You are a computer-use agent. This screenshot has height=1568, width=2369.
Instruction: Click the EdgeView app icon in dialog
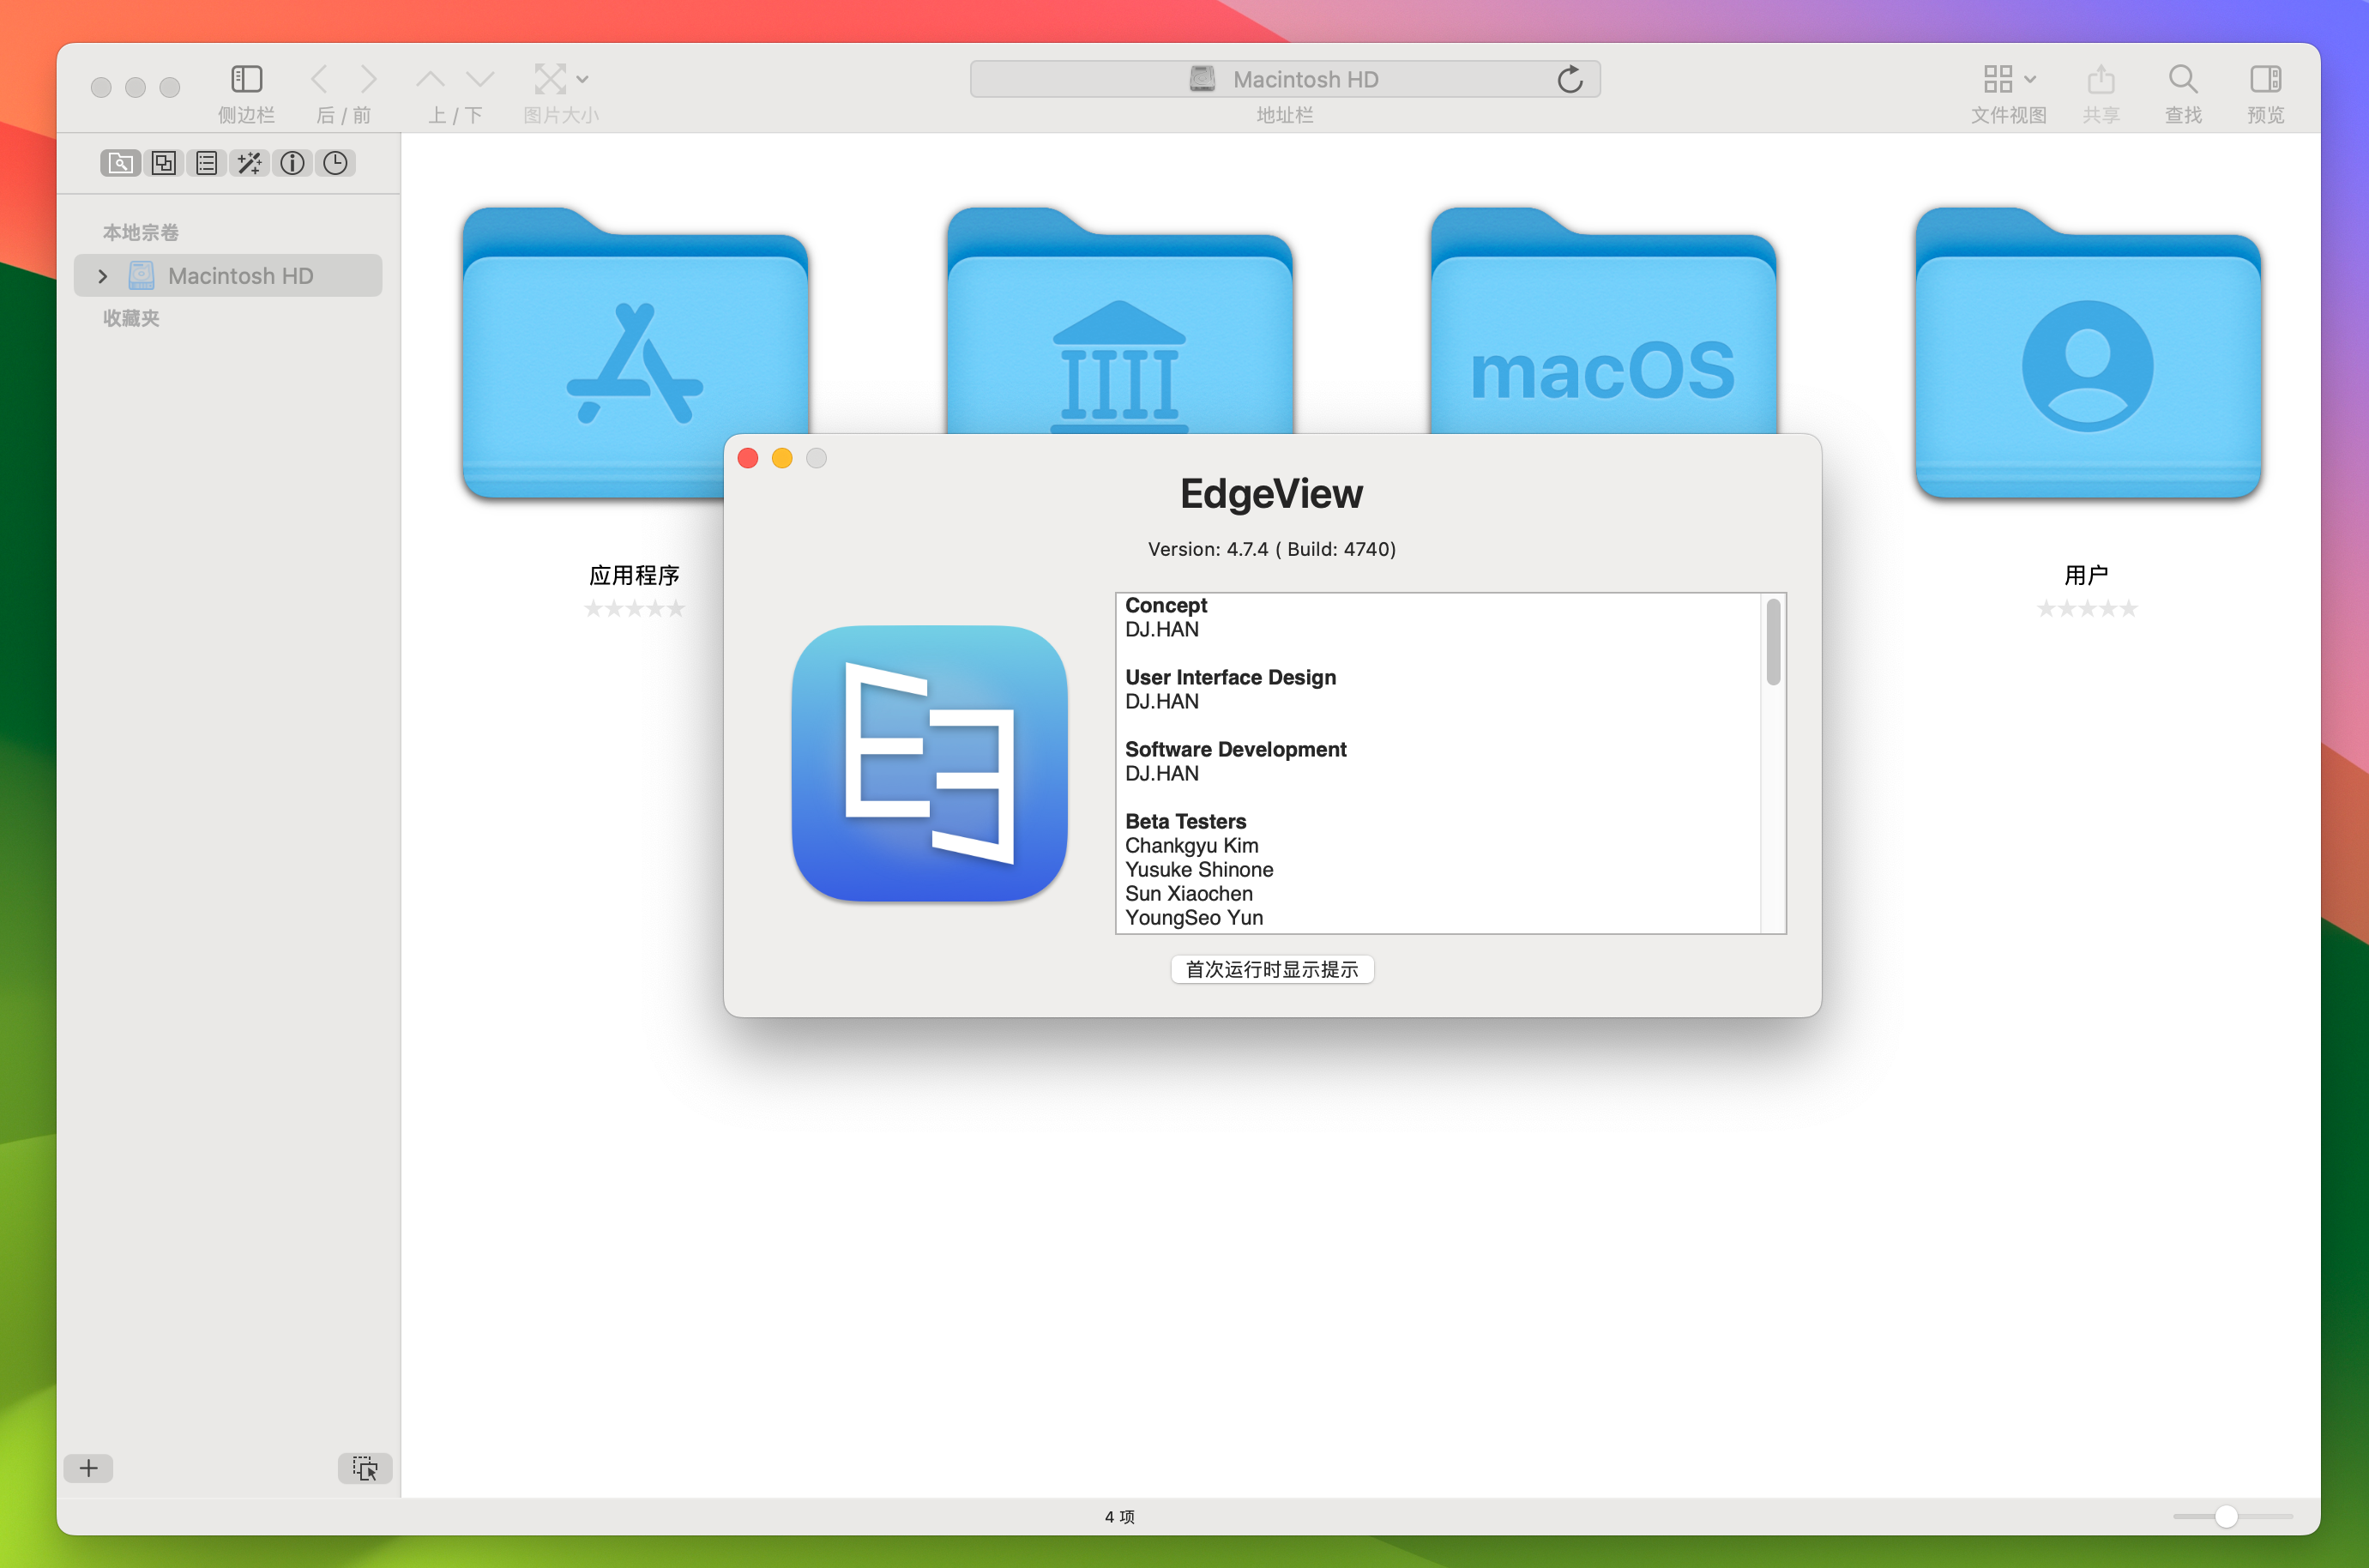coord(929,763)
